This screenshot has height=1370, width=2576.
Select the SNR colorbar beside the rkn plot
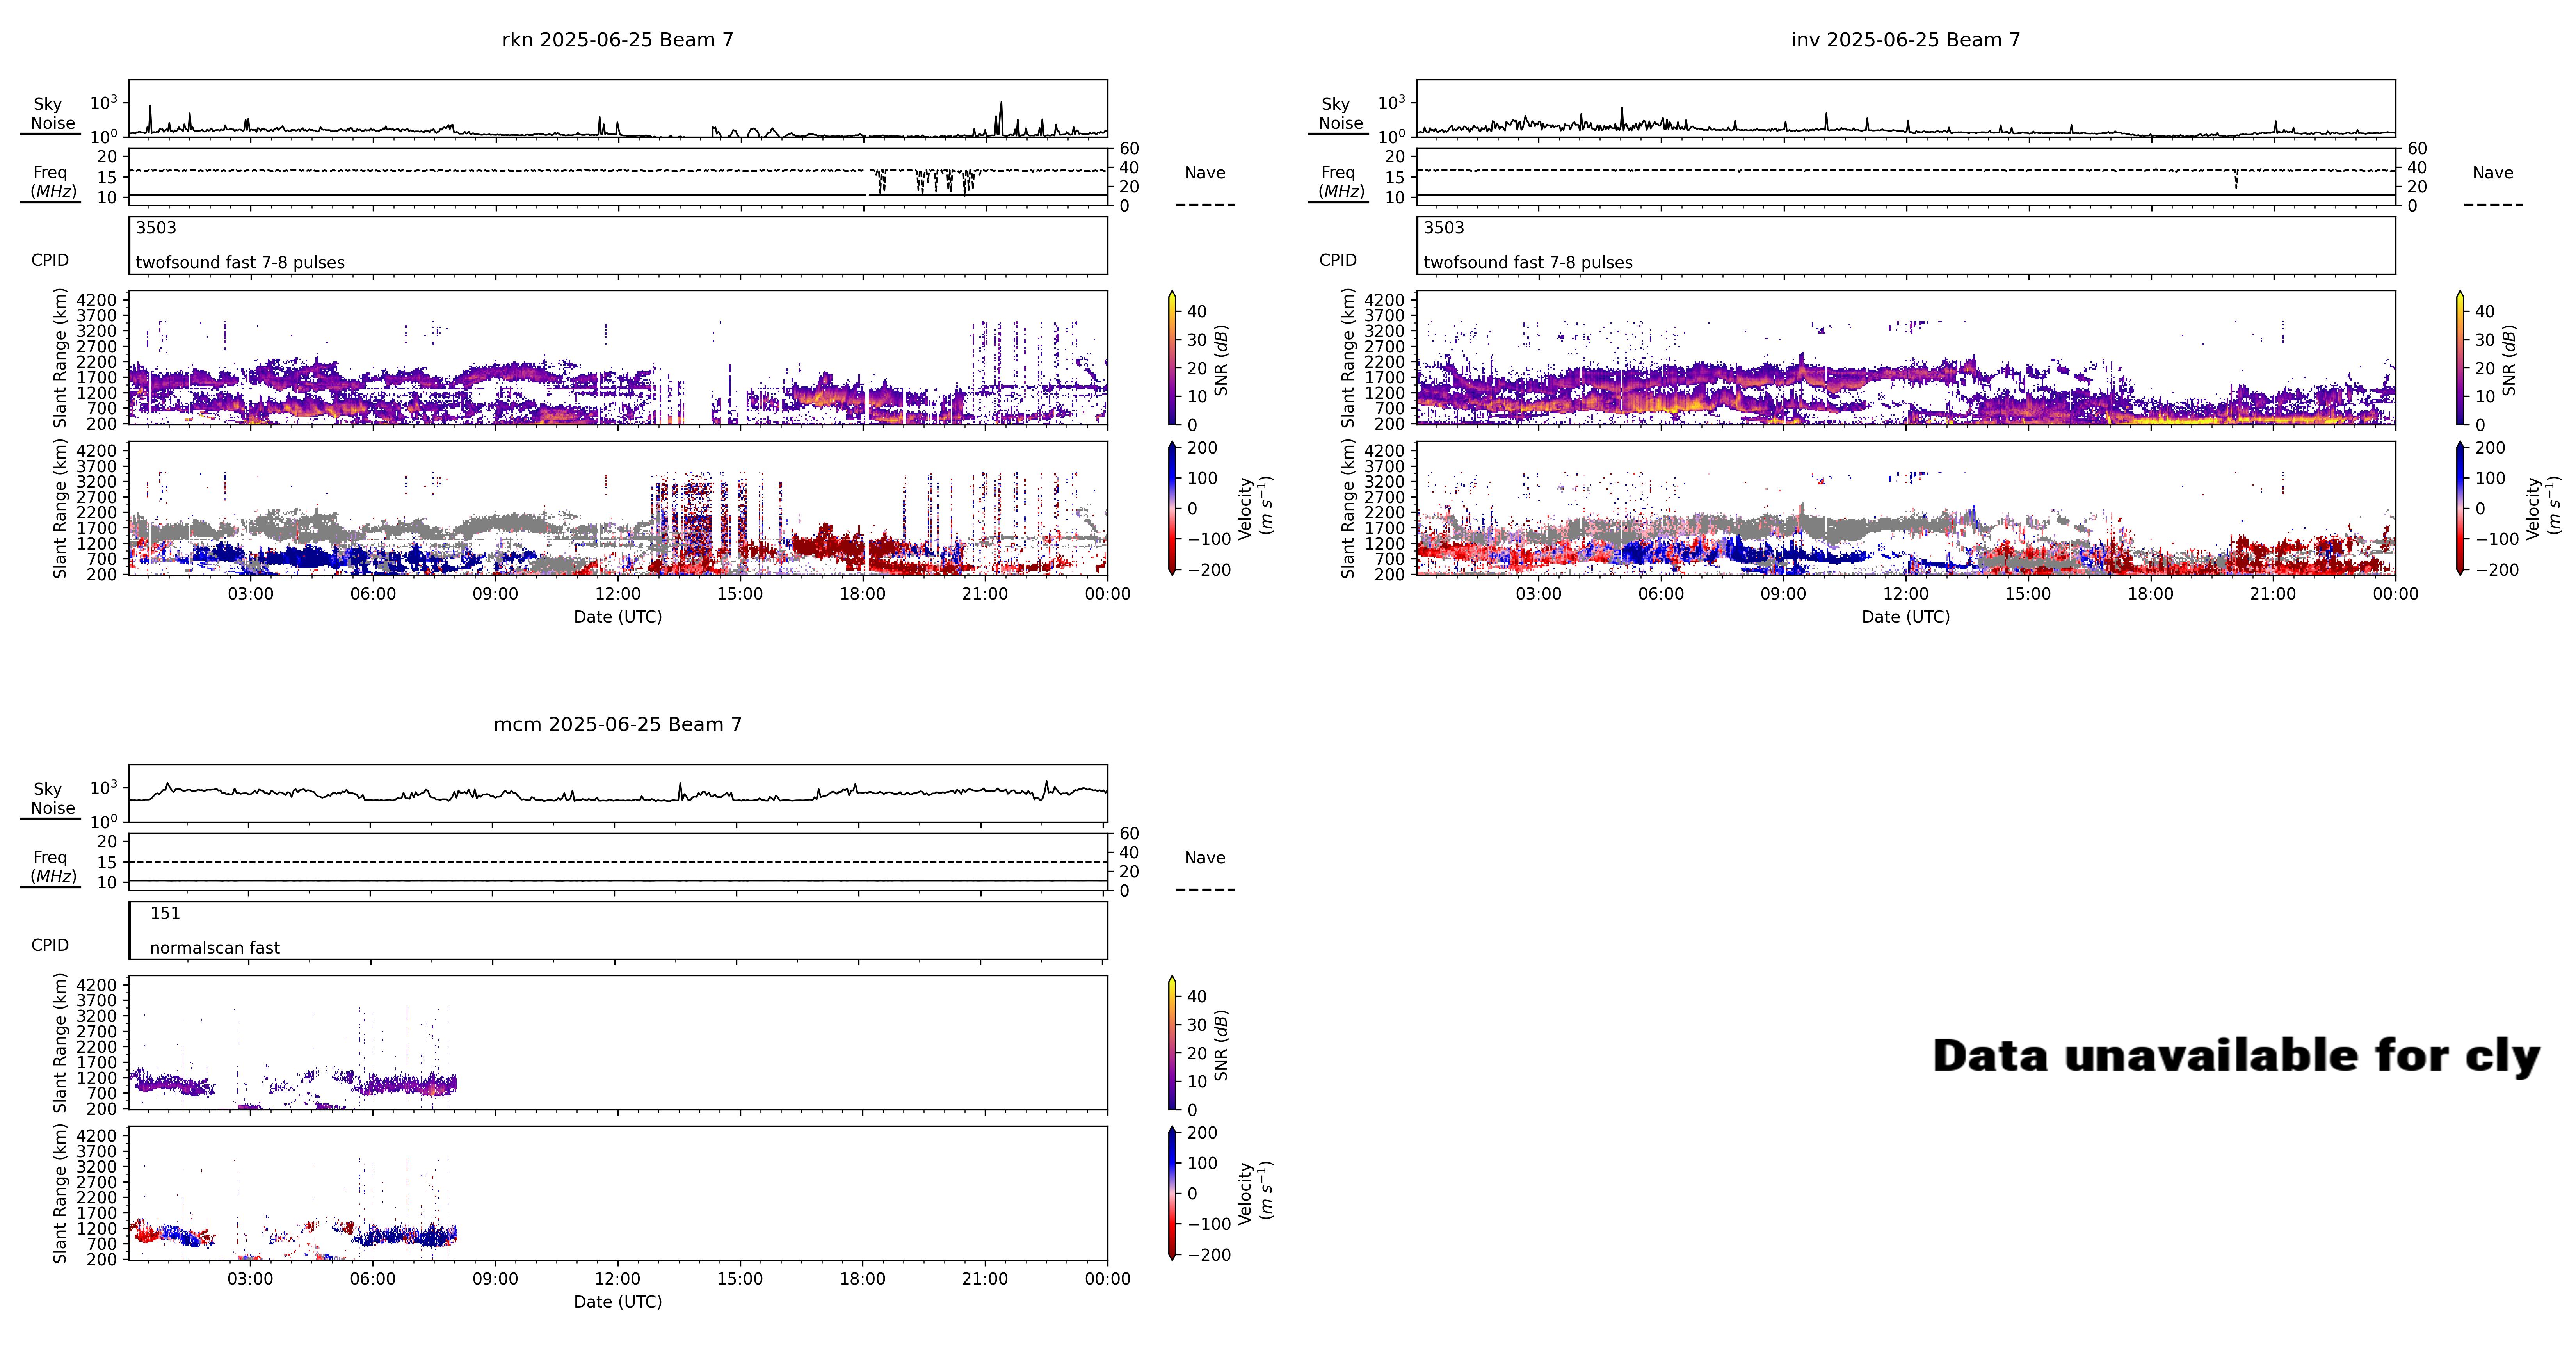click(1172, 358)
